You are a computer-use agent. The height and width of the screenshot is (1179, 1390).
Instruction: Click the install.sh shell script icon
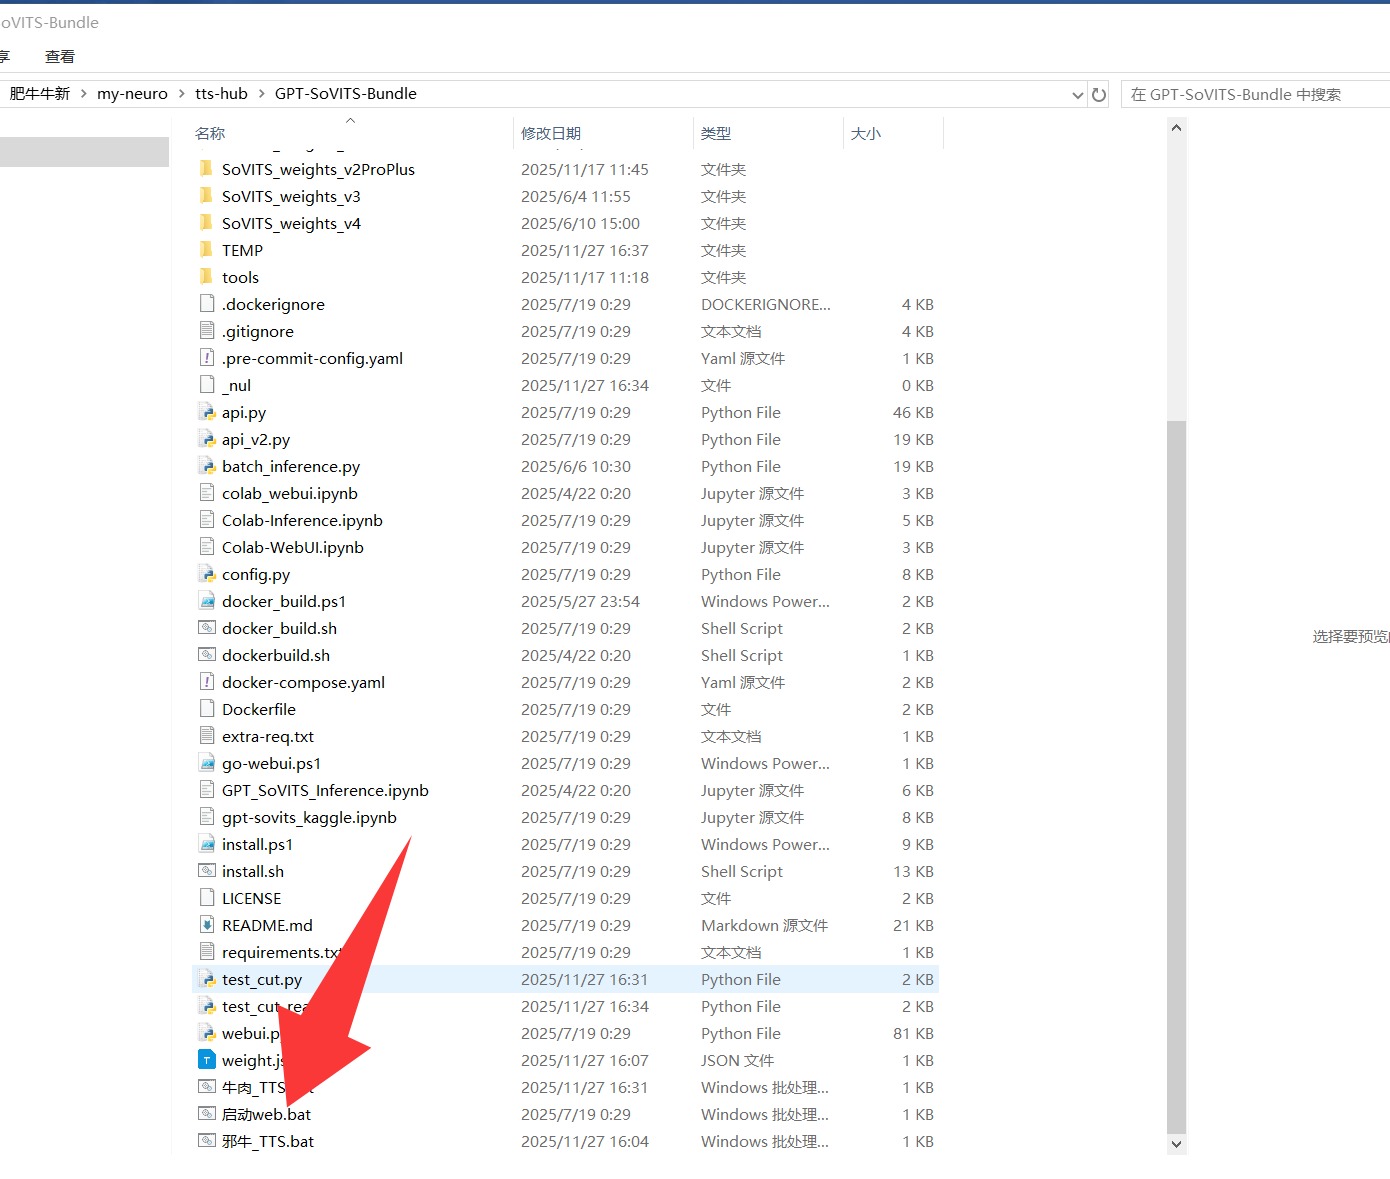(207, 872)
